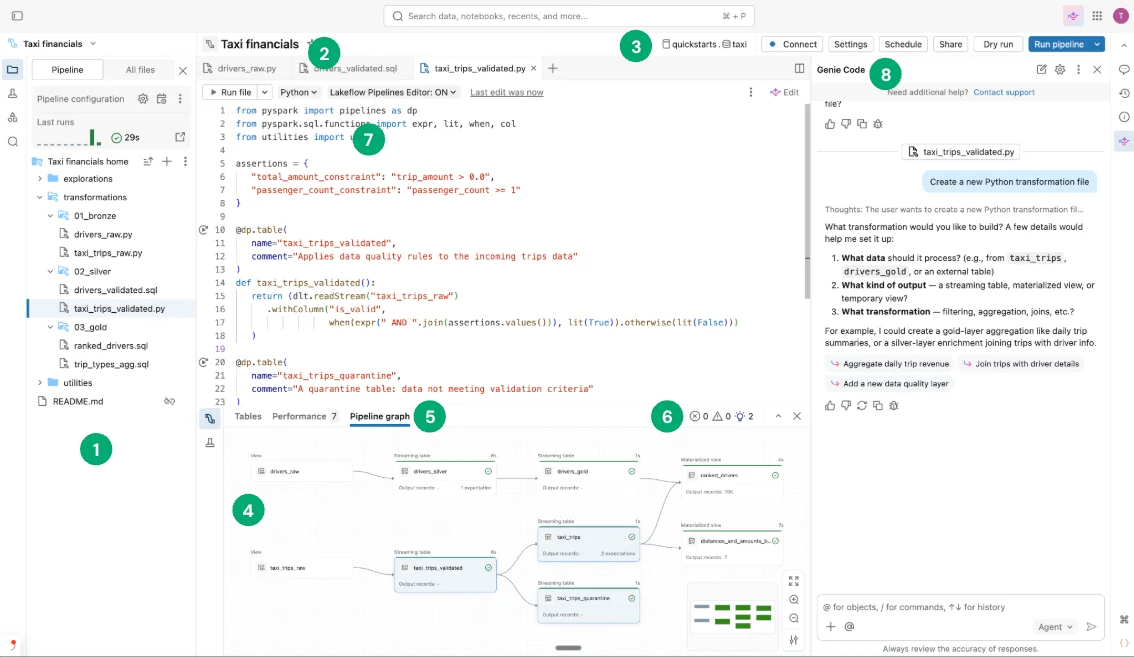This screenshot has height=657, width=1134.
Task: Click the run-table gutter icon at line 20
Action: [x=203, y=362]
